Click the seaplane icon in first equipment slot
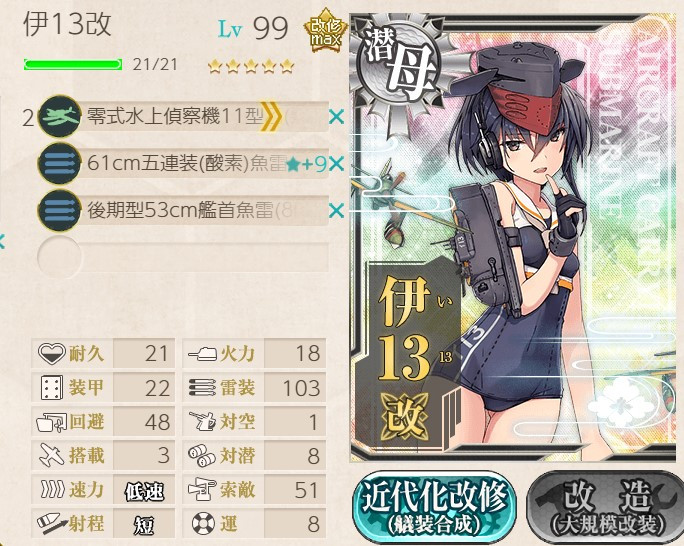 pos(59,117)
